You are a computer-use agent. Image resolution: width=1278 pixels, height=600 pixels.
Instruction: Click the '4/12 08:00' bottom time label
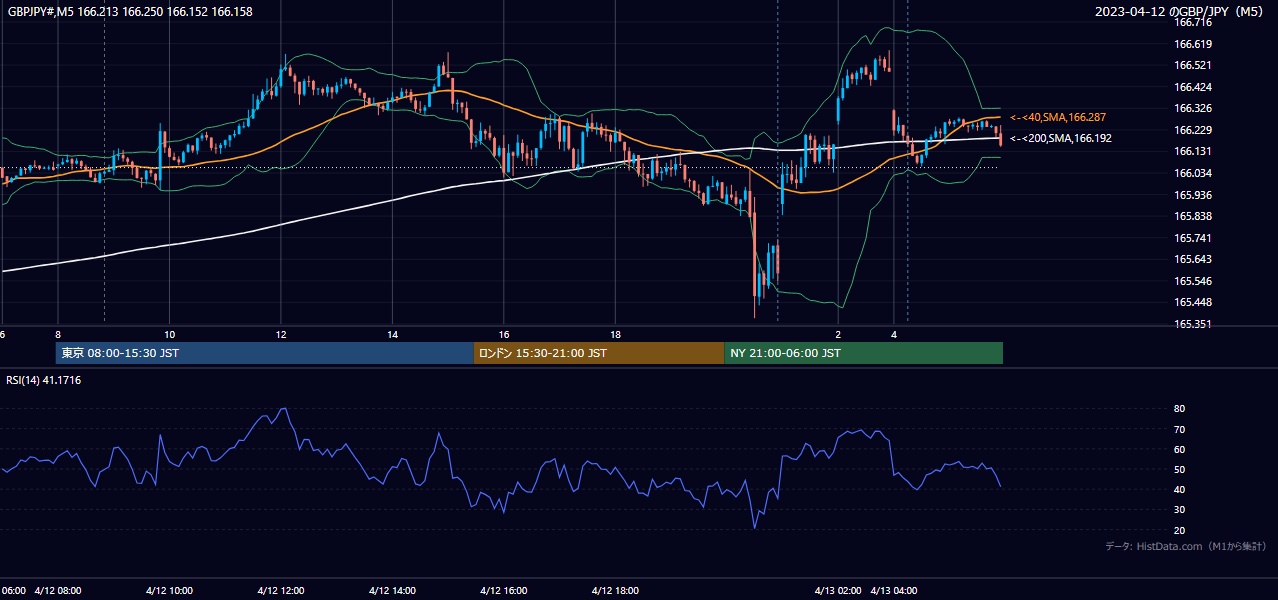57,590
